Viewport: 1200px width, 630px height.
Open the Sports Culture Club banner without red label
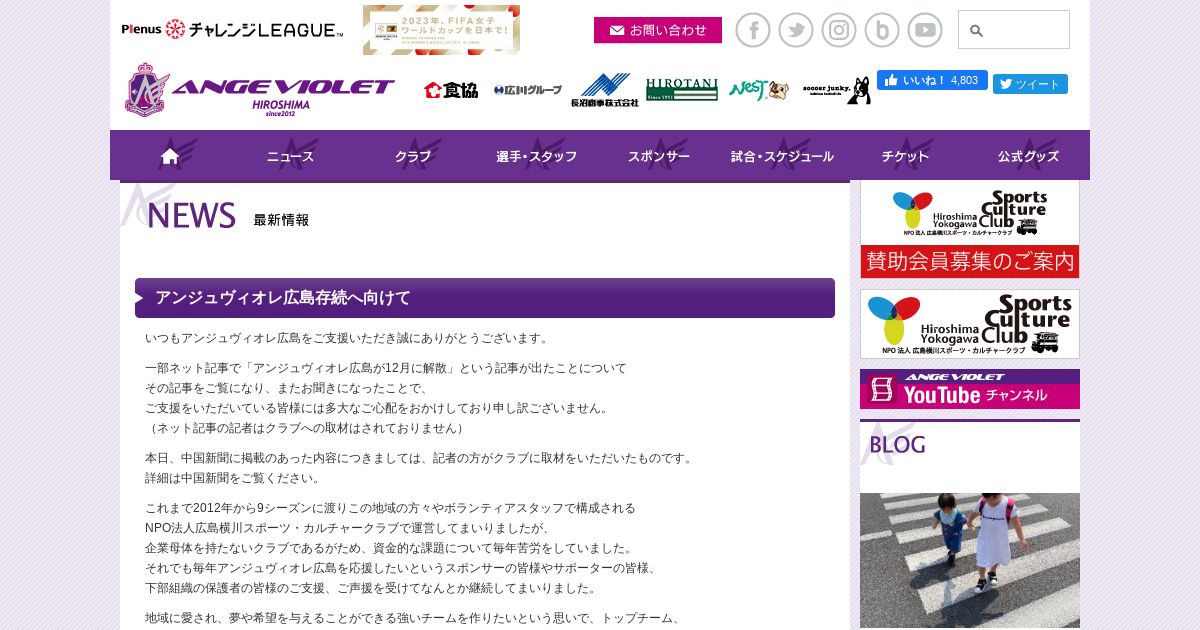point(970,324)
